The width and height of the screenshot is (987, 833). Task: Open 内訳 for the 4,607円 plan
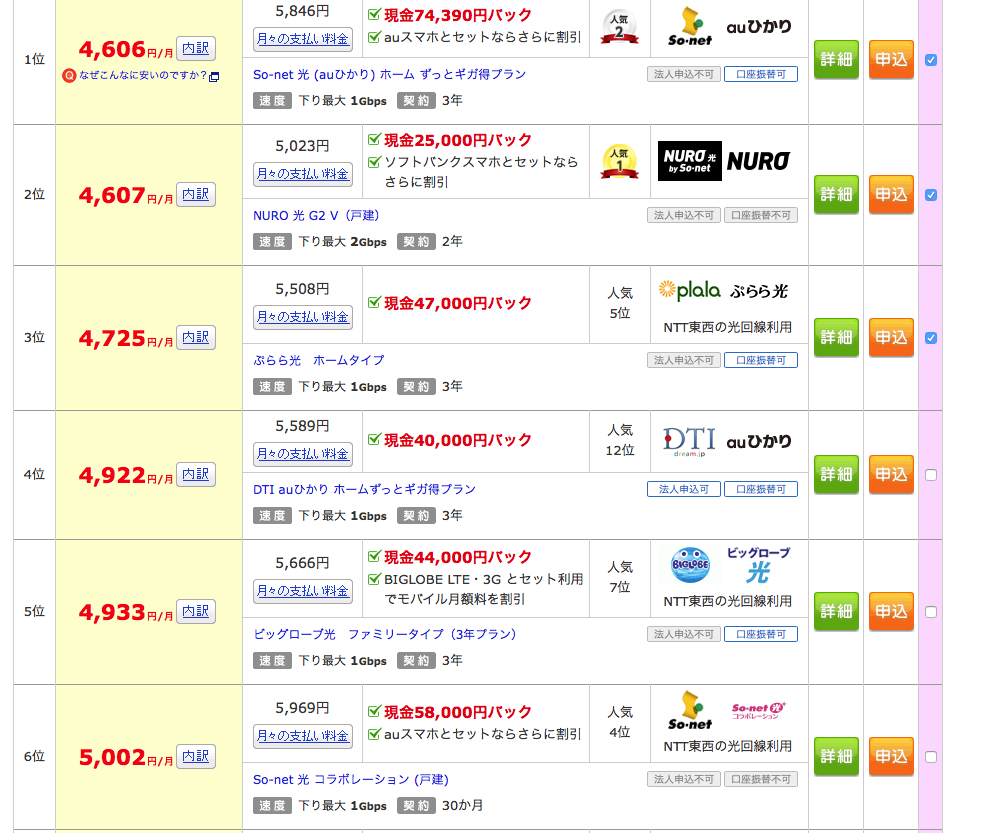coord(196,195)
